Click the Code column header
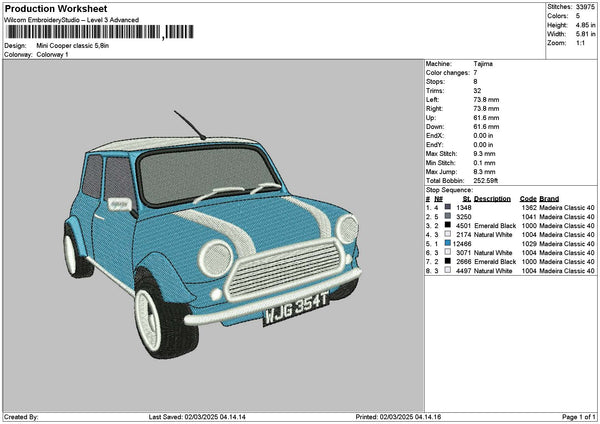Image resolution: width=600 pixels, height=424 pixels. pos(528,198)
